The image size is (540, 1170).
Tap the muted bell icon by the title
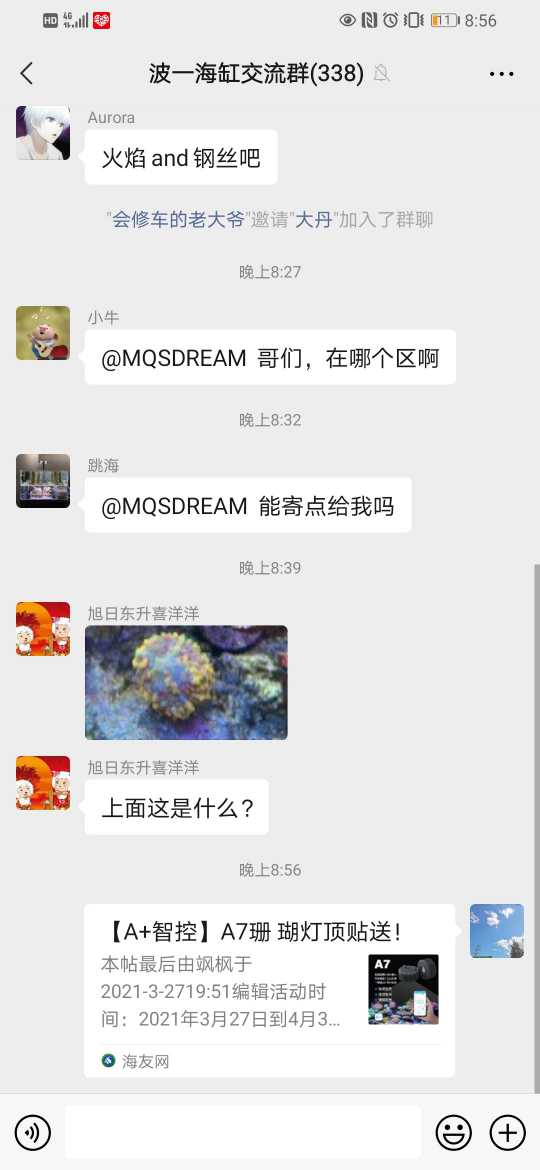[x=382, y=73]
